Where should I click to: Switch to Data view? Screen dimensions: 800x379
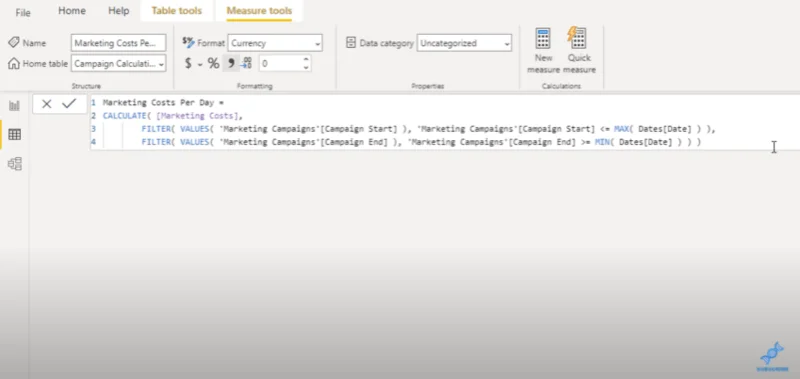pyautogui.click(x=14, y=135)
